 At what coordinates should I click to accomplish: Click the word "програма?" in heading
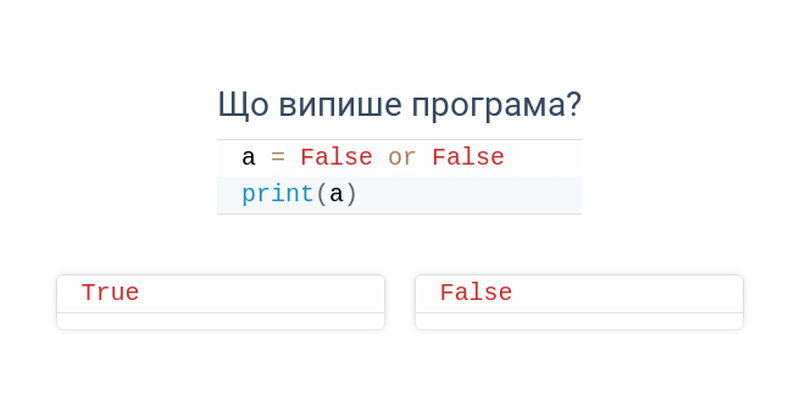coord(496,106)
